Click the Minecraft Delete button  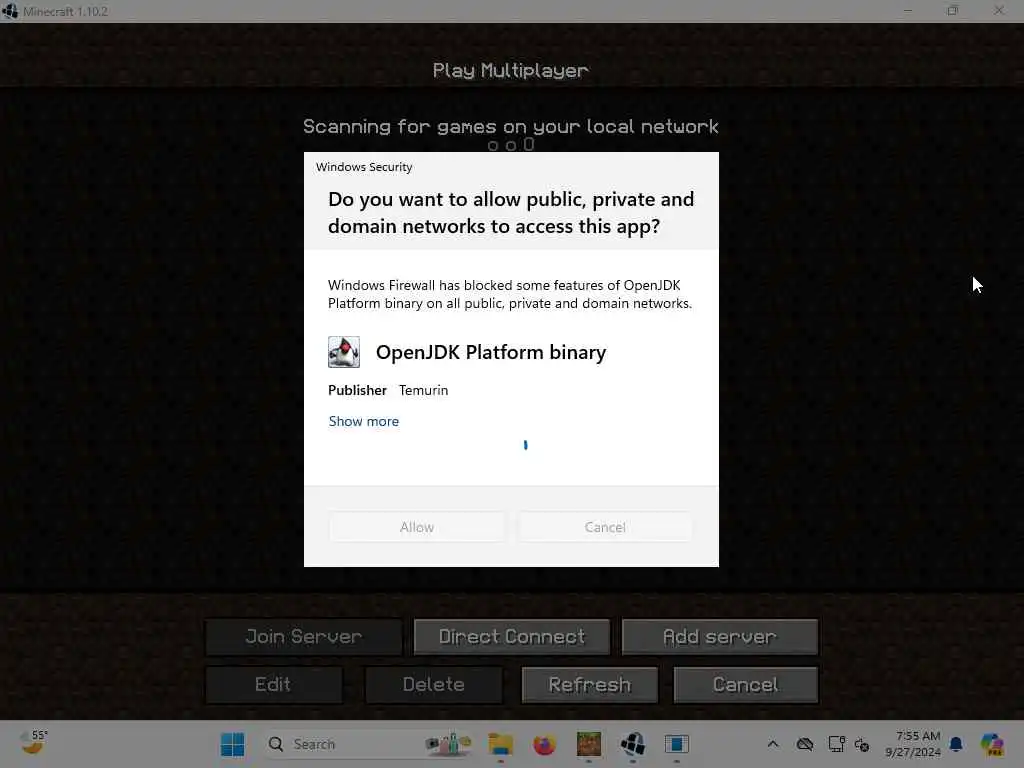[434, 684]
